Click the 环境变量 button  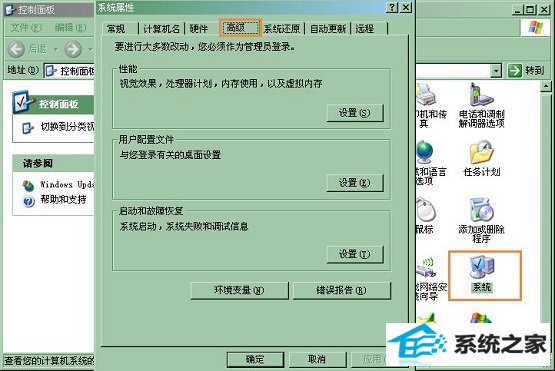pos(239,290)
